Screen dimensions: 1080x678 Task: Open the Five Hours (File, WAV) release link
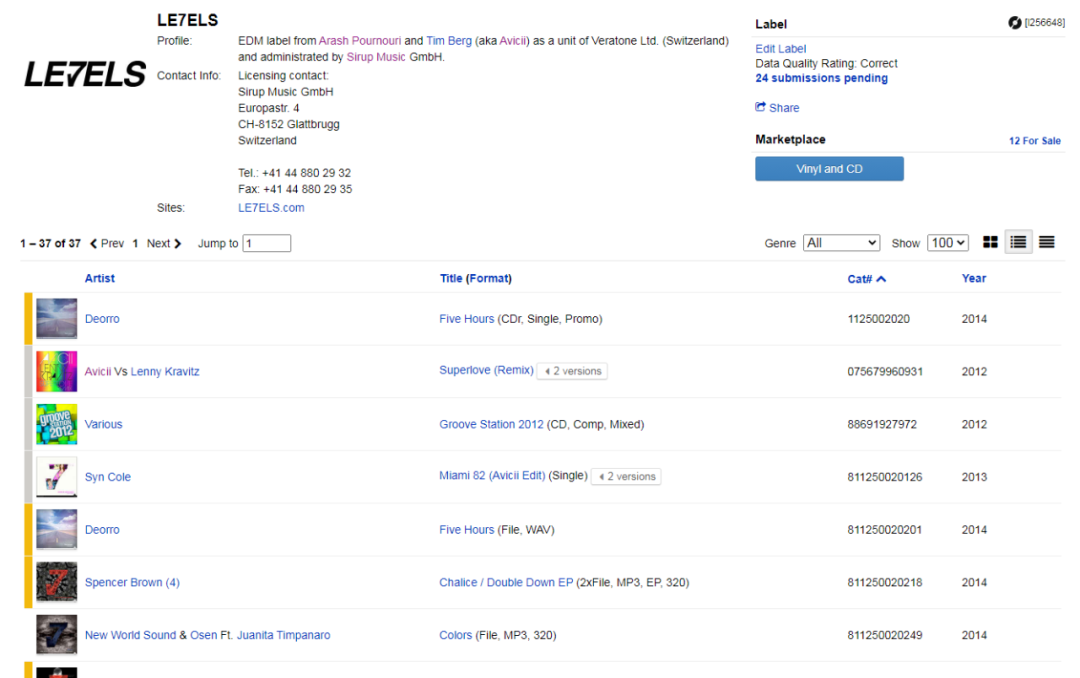(x=466, y=530)
